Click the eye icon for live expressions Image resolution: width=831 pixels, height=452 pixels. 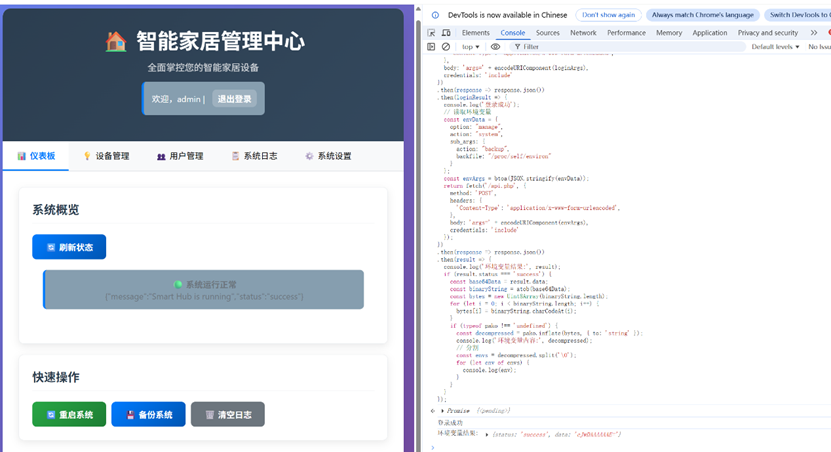496,47
